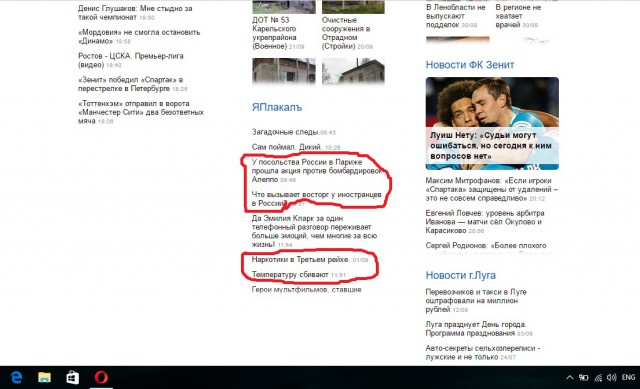Open Загадочные следы post

[285, 132]
